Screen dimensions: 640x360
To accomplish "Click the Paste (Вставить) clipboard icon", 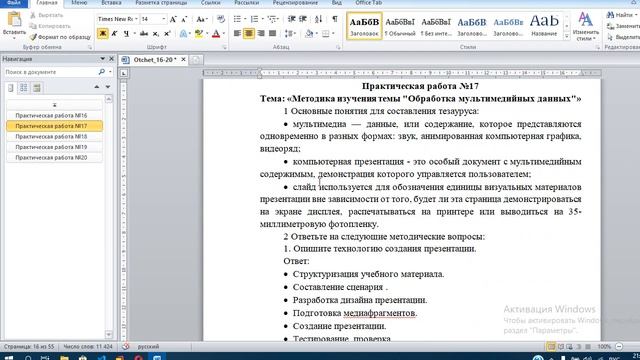I will (14, 19).
